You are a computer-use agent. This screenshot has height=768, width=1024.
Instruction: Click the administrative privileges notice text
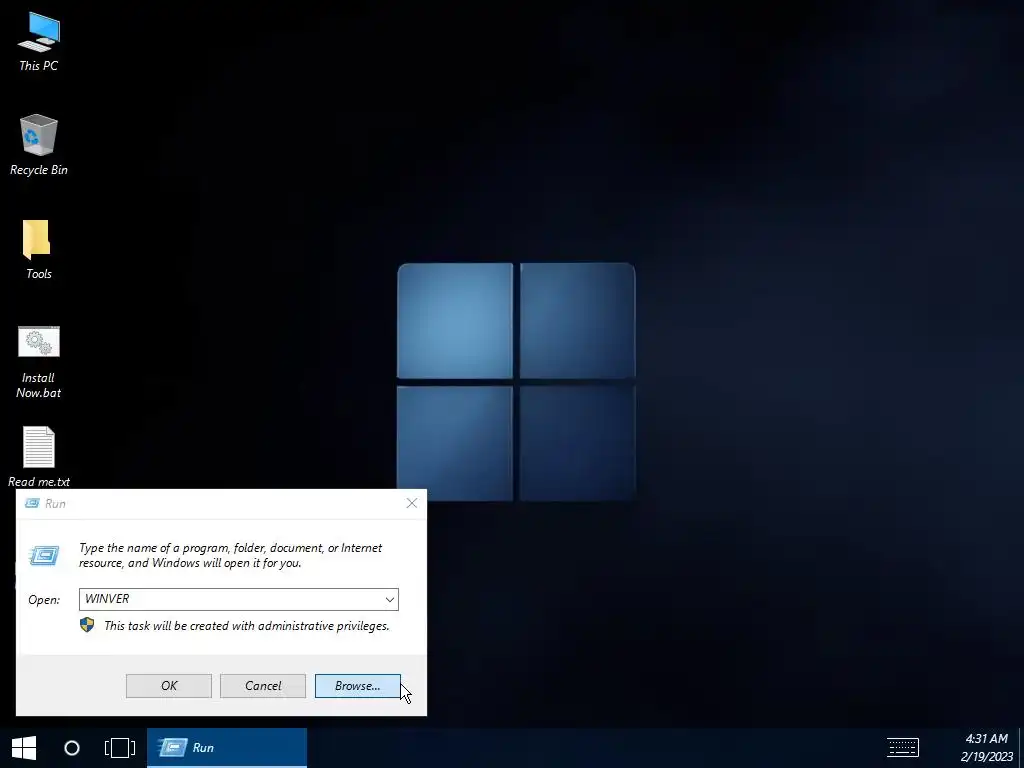(246, 626)
